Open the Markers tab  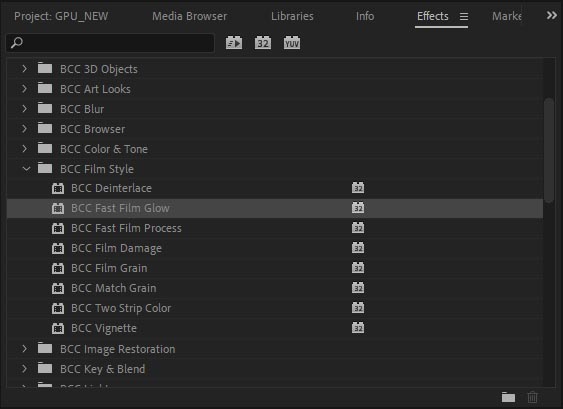tap(507, 16)
